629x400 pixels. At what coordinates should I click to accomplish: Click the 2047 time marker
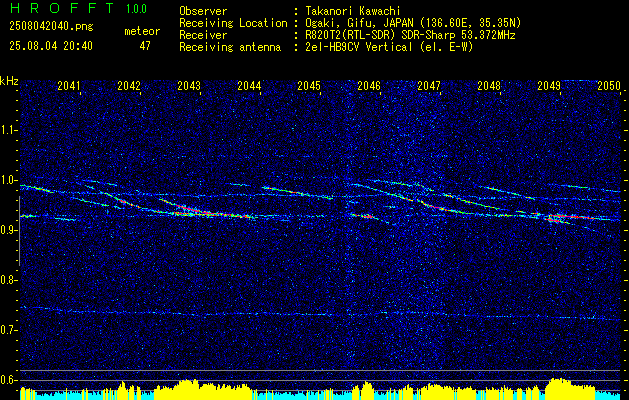pos(429,86)
